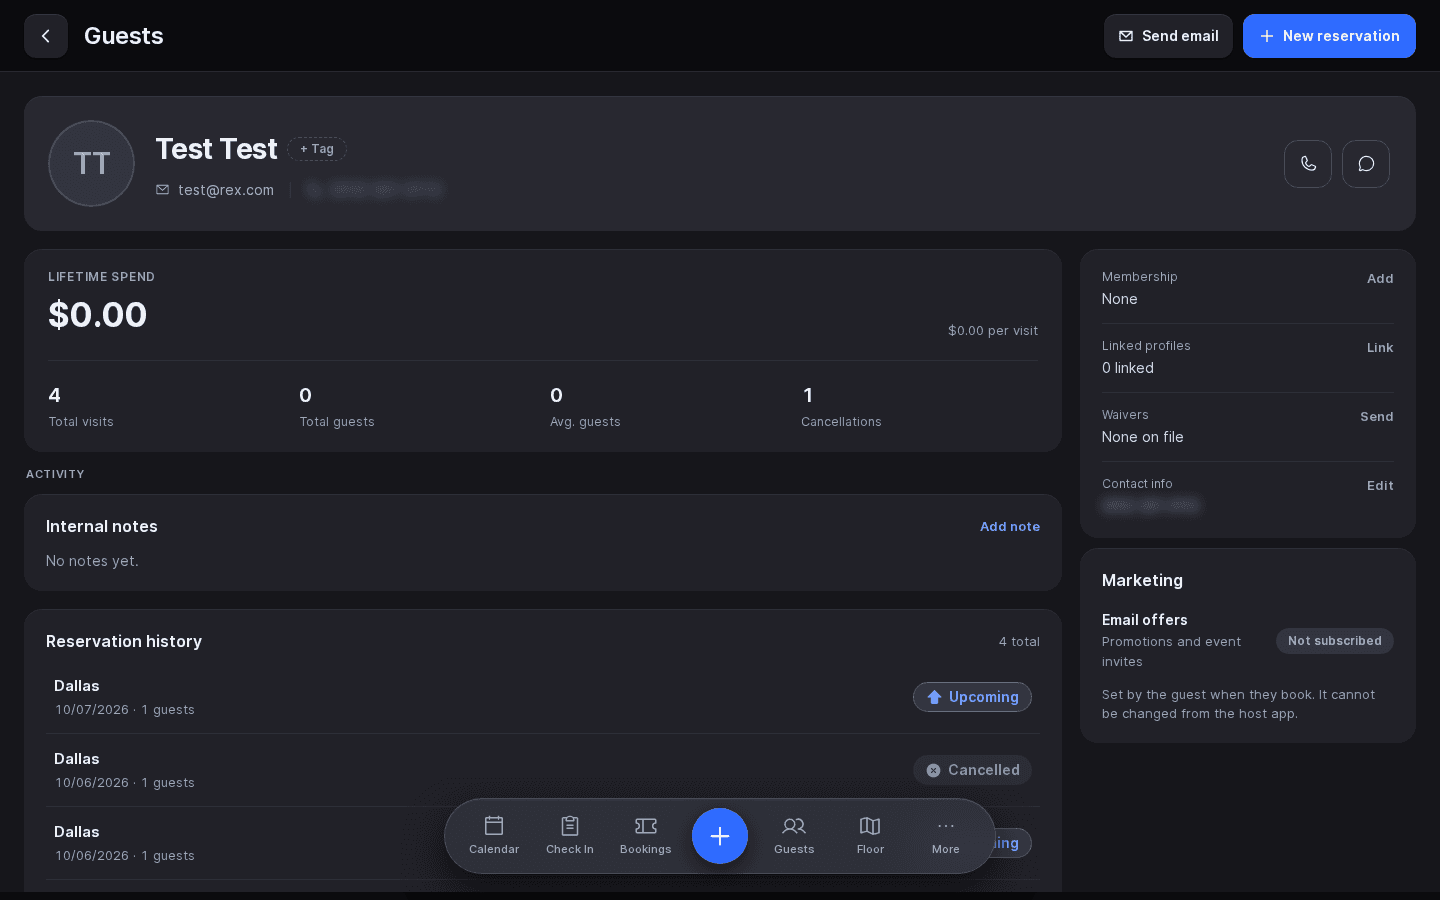The image size is (1440, 900).
Task: Open chat message with the guest
Action: [1366, 164]
